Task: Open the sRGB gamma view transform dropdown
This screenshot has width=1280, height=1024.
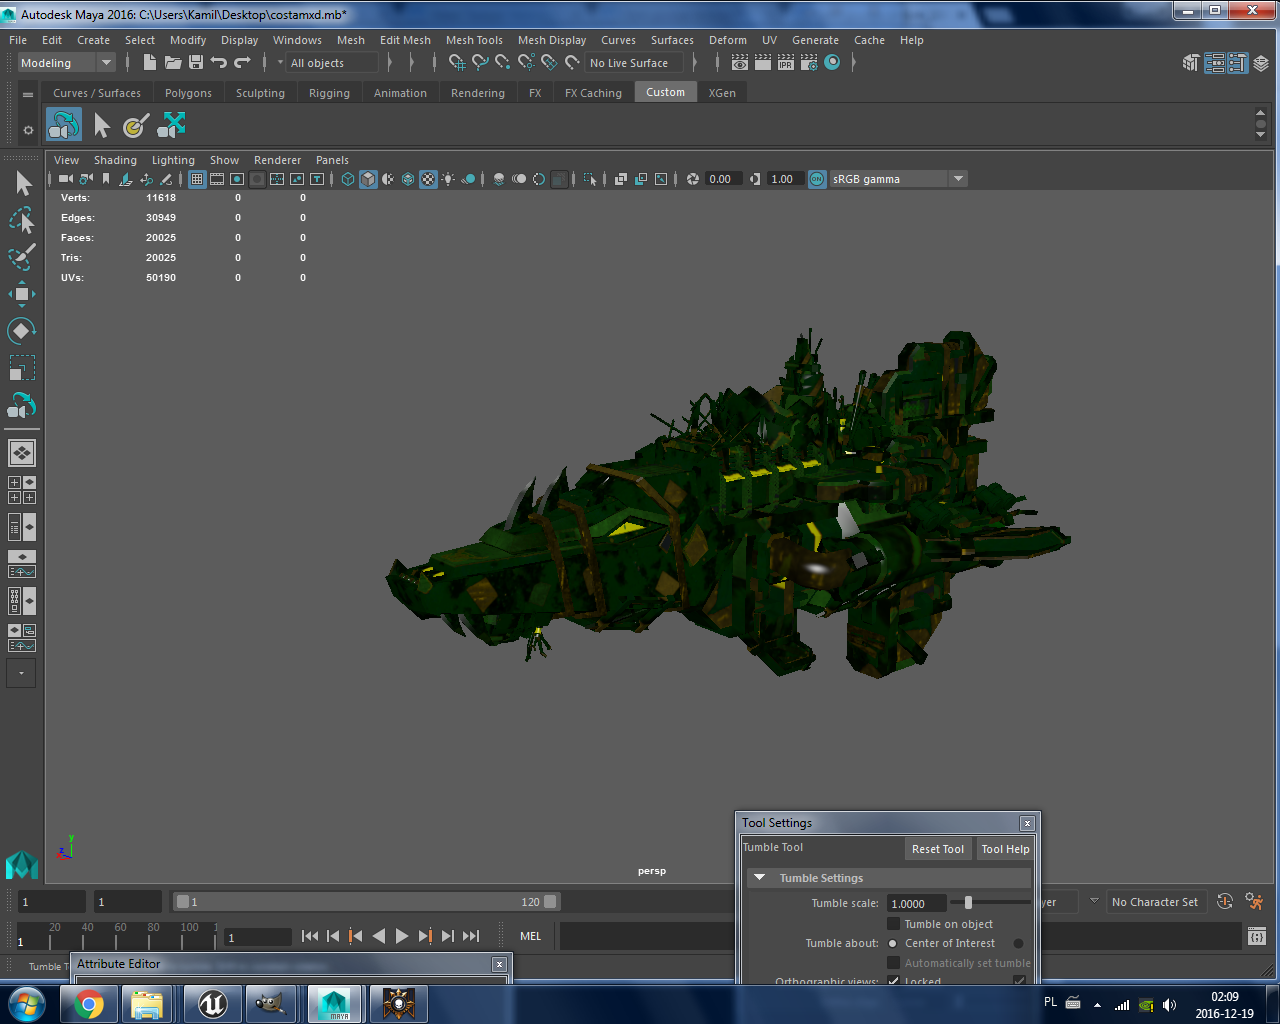Action: pos(956,178)
